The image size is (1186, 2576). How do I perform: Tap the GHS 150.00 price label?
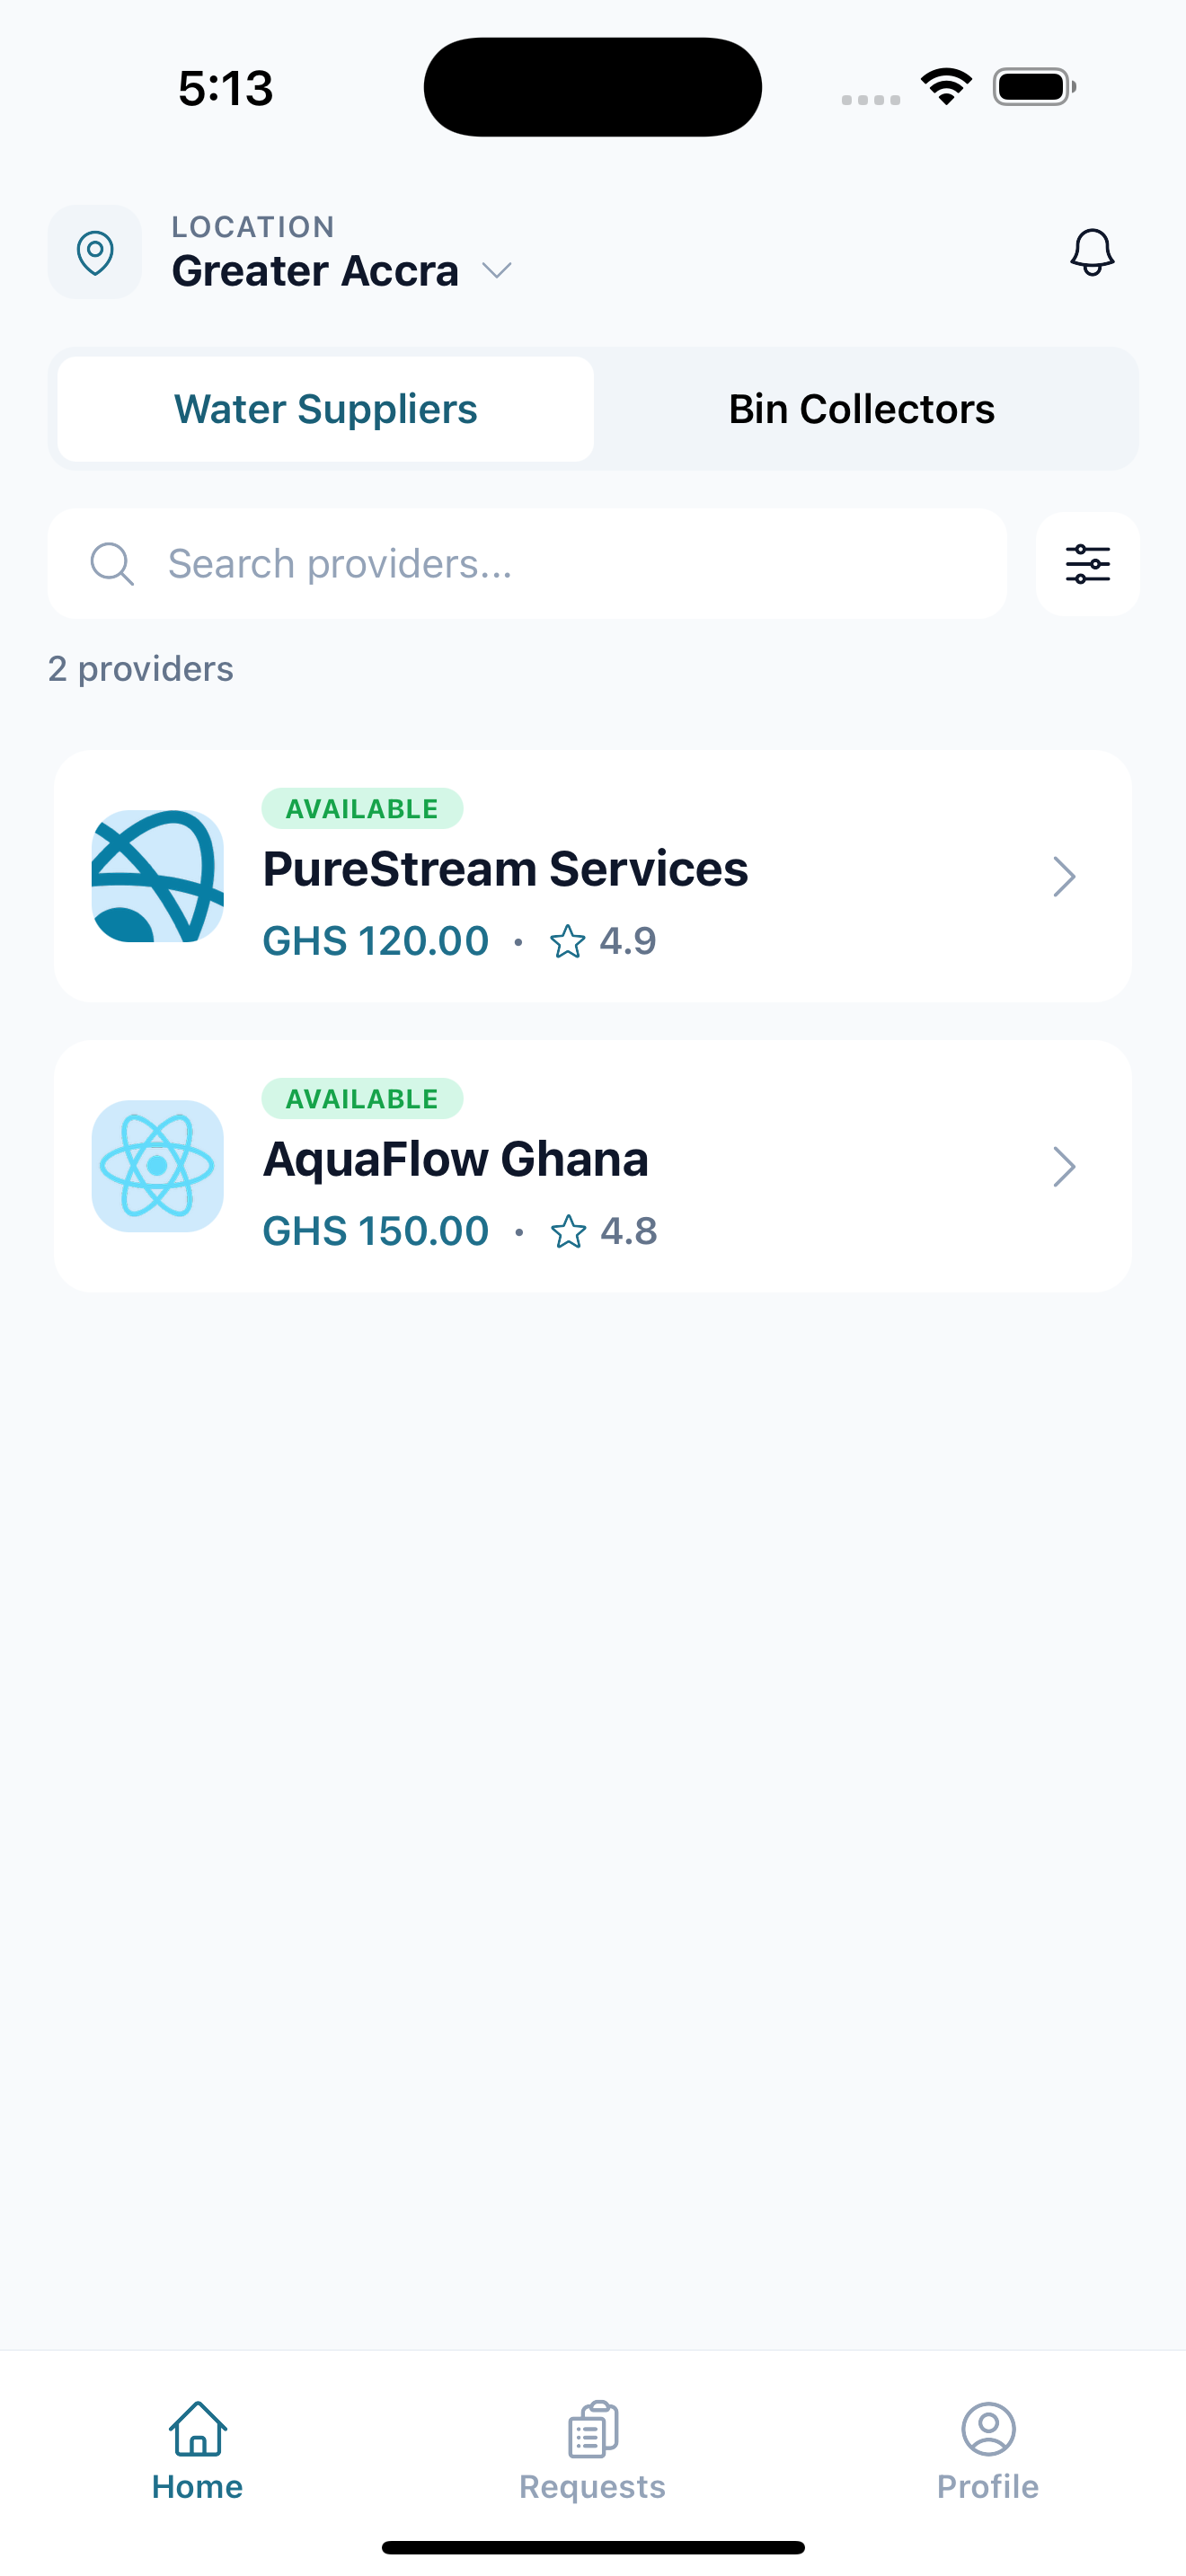(375, 1231)
